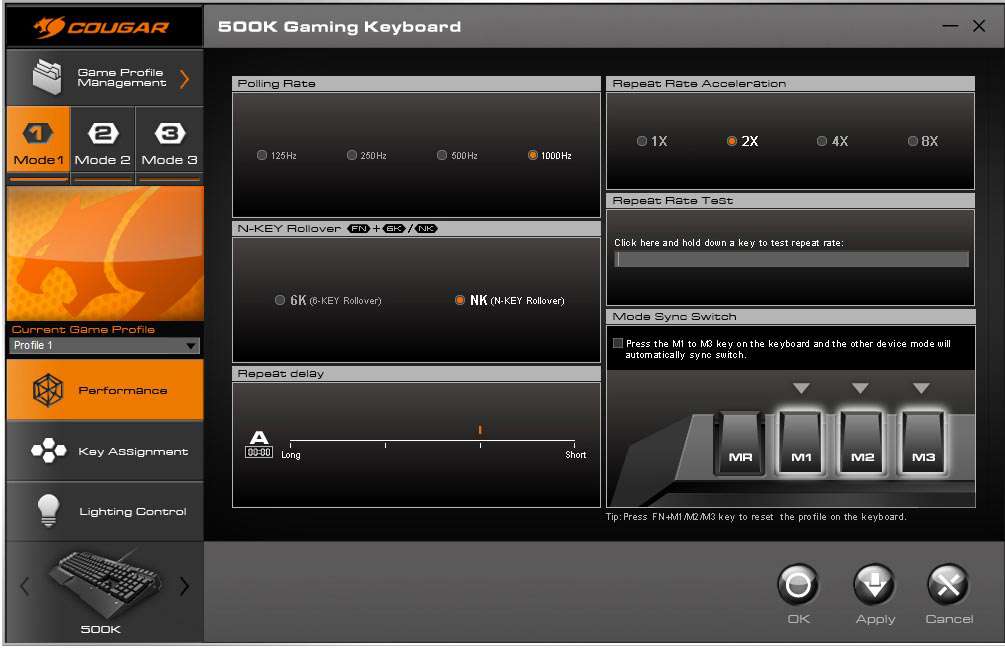
Task: Click the Repeat delay slider handle
Action: coord(480,430)
